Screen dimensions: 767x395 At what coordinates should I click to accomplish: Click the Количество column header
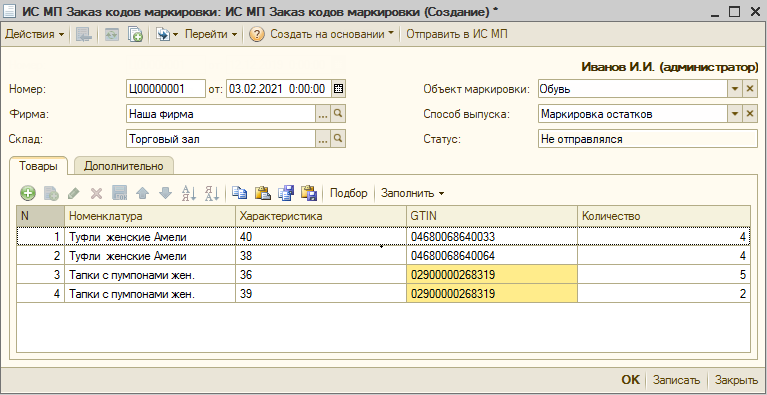664,216
